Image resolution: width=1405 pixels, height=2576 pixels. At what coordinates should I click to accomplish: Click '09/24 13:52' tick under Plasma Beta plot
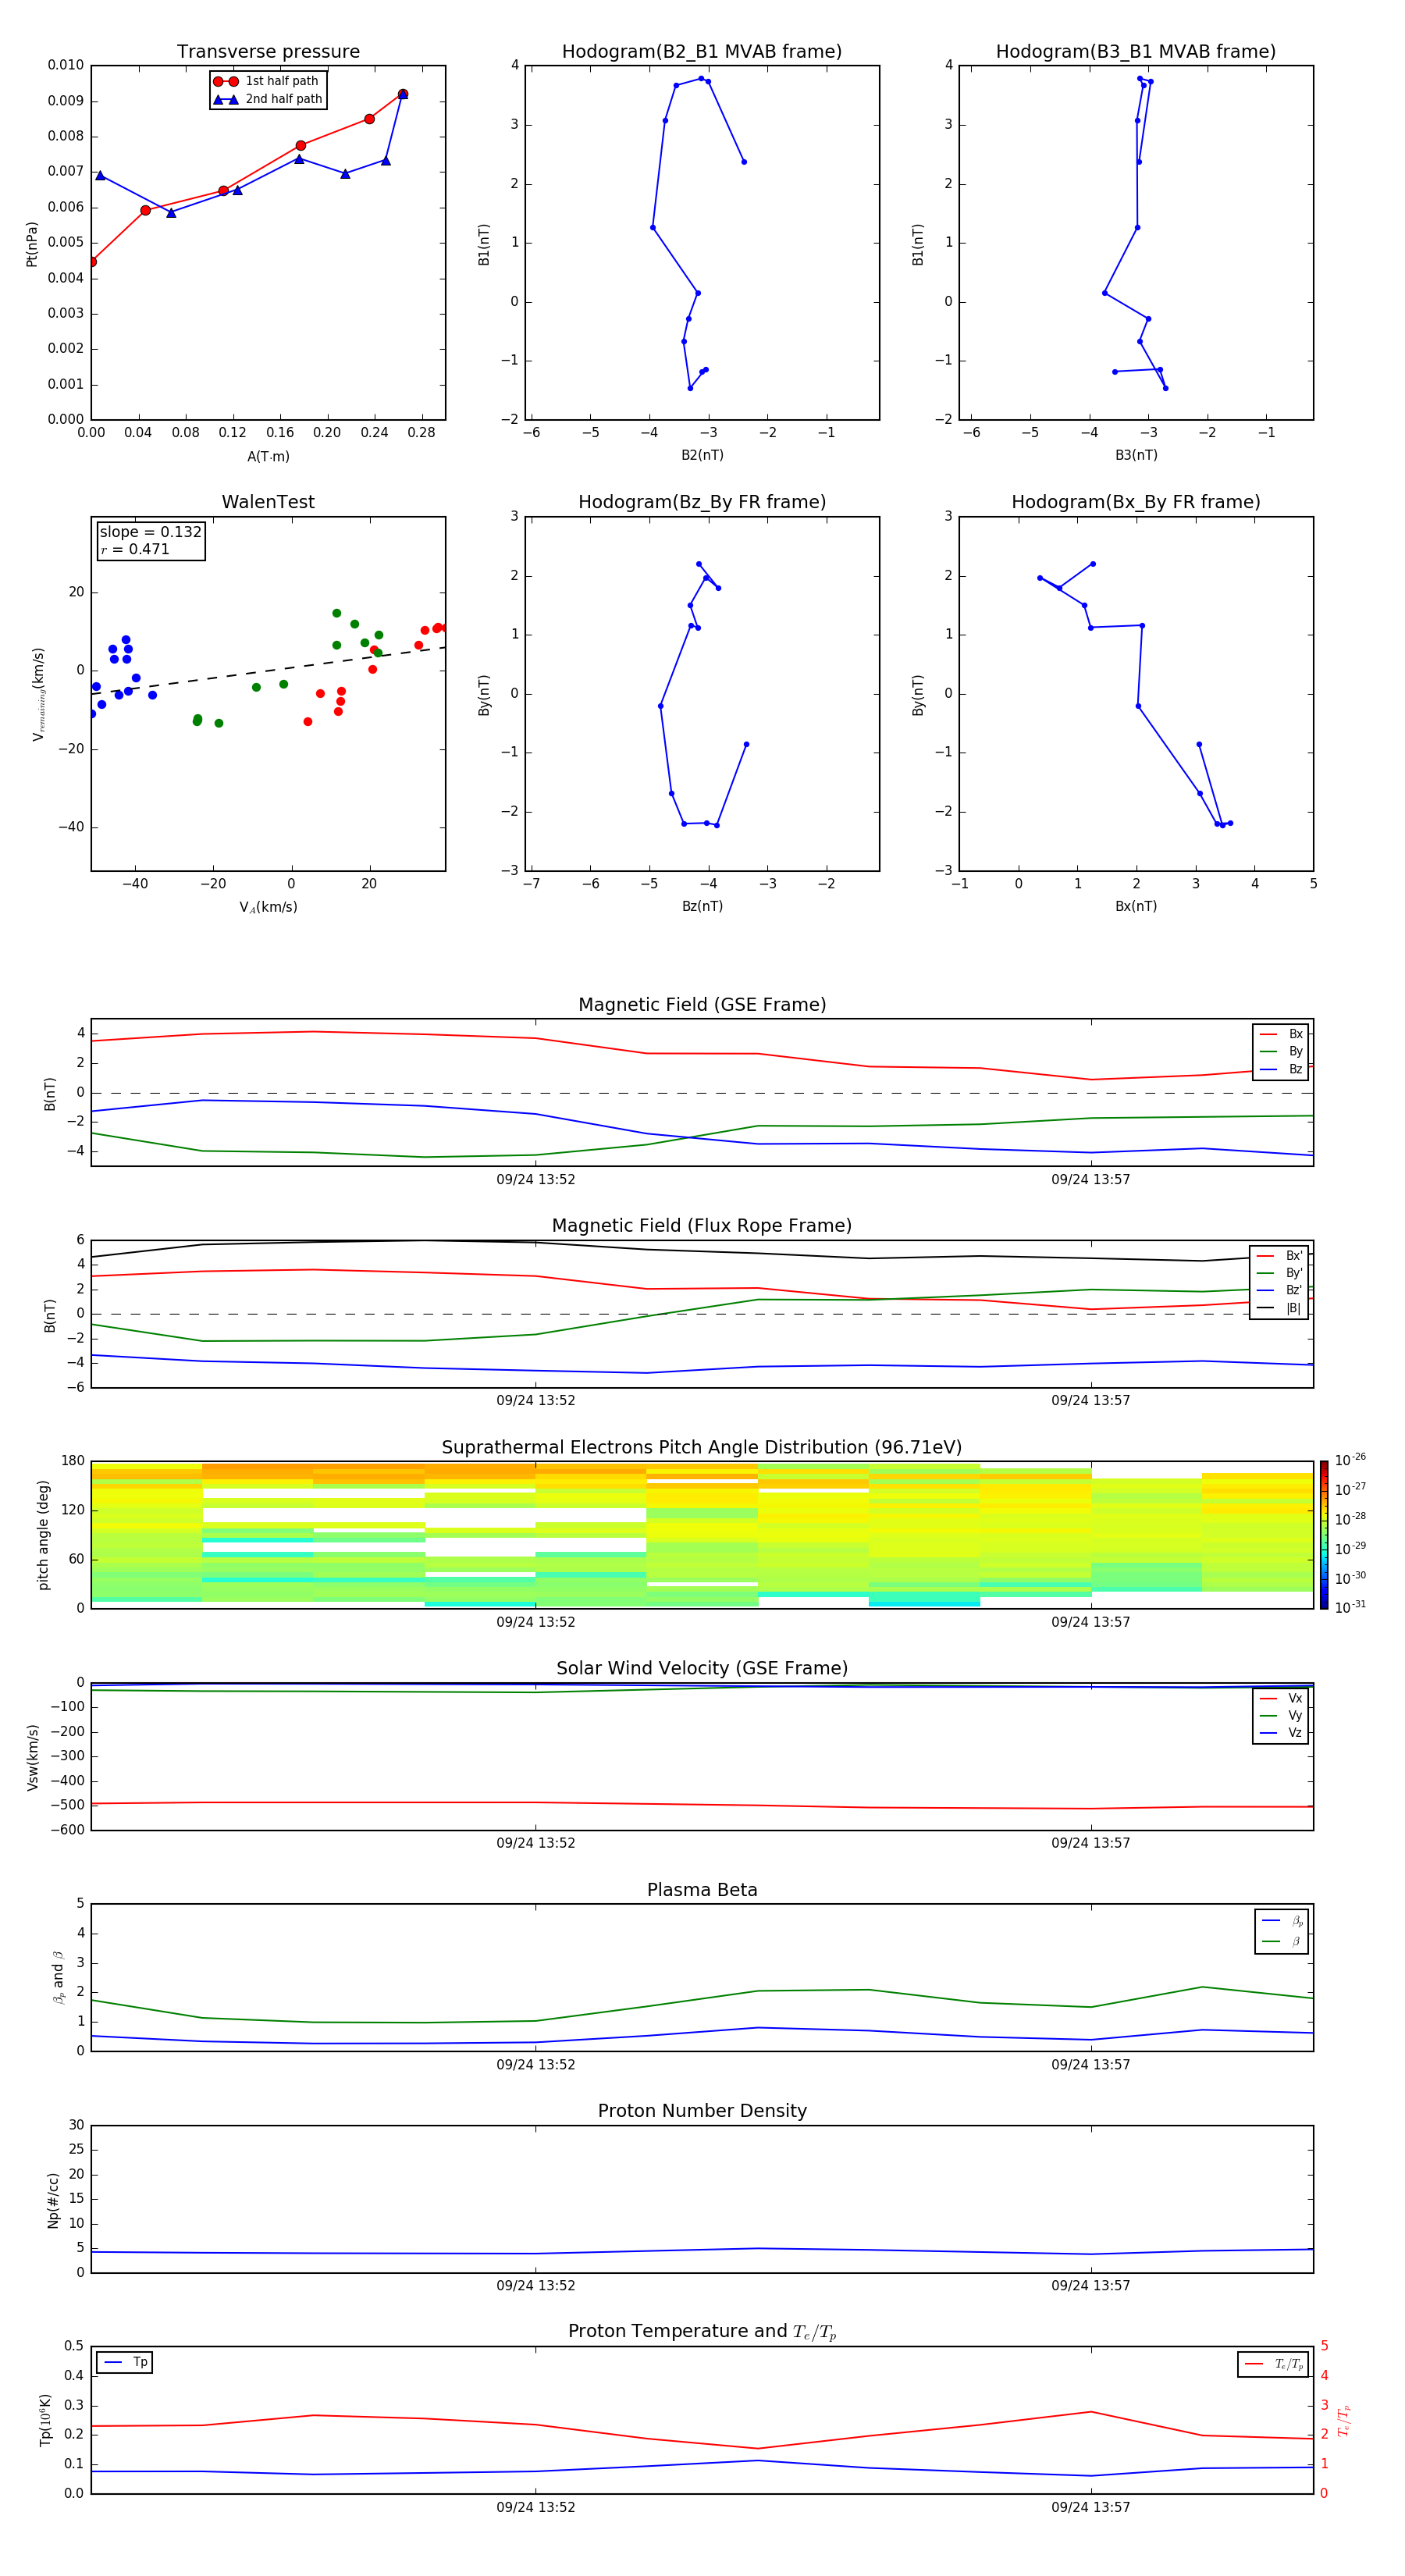[536, 2065]
